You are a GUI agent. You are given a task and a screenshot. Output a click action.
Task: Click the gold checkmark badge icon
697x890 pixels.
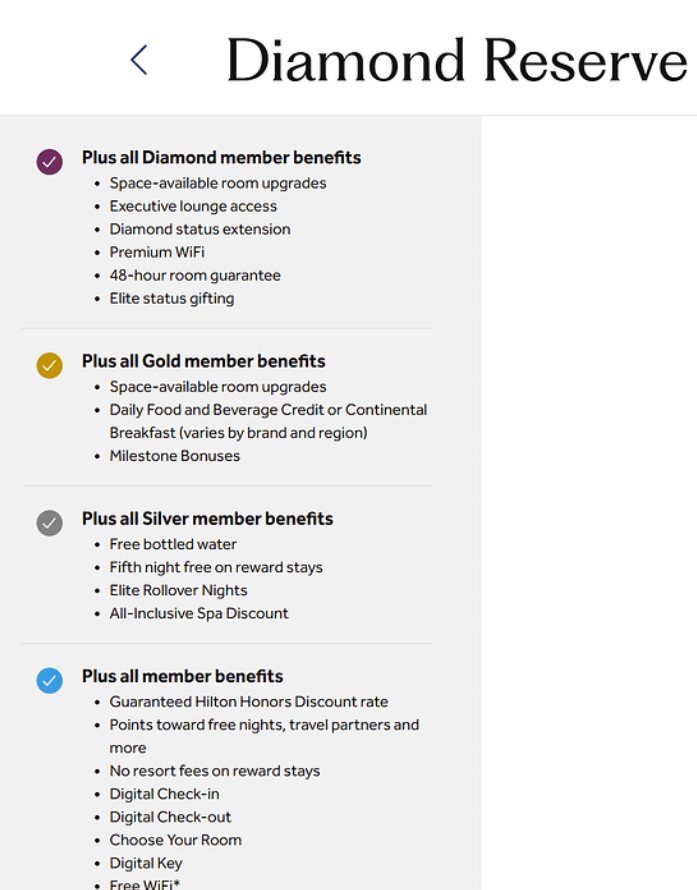pos(50,365)
